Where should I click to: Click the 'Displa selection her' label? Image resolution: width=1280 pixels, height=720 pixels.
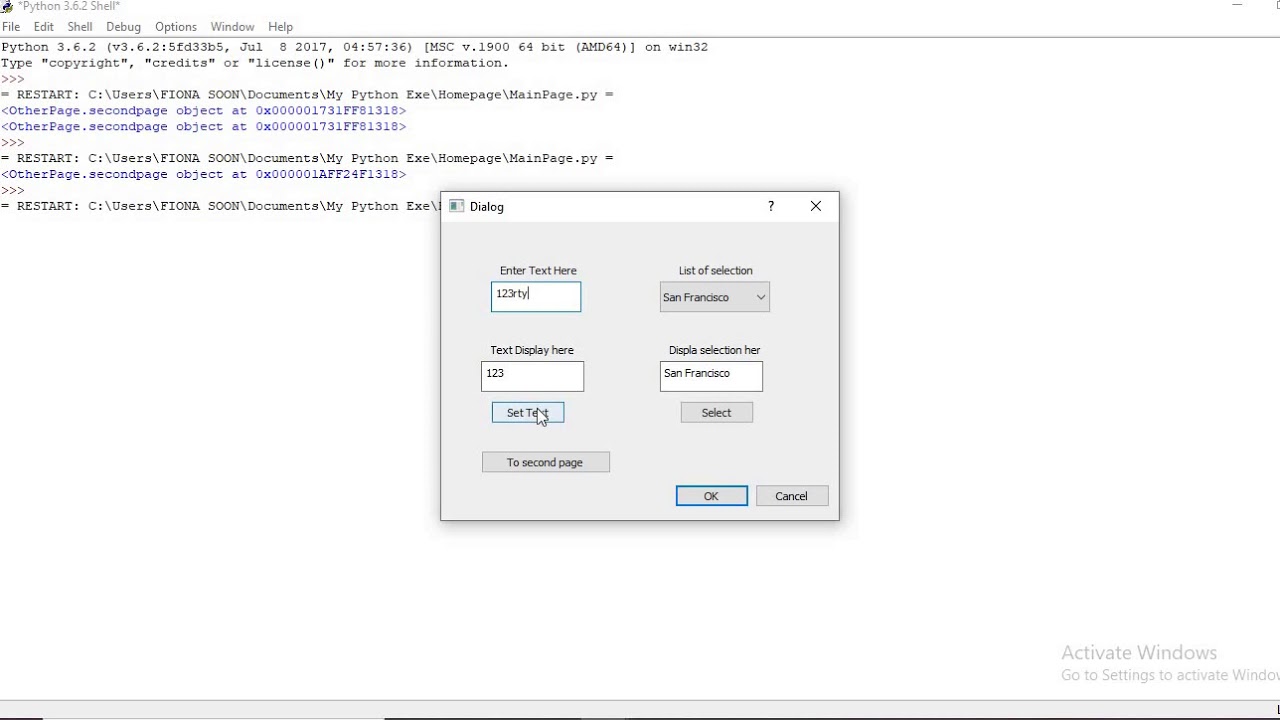point(714,350)
